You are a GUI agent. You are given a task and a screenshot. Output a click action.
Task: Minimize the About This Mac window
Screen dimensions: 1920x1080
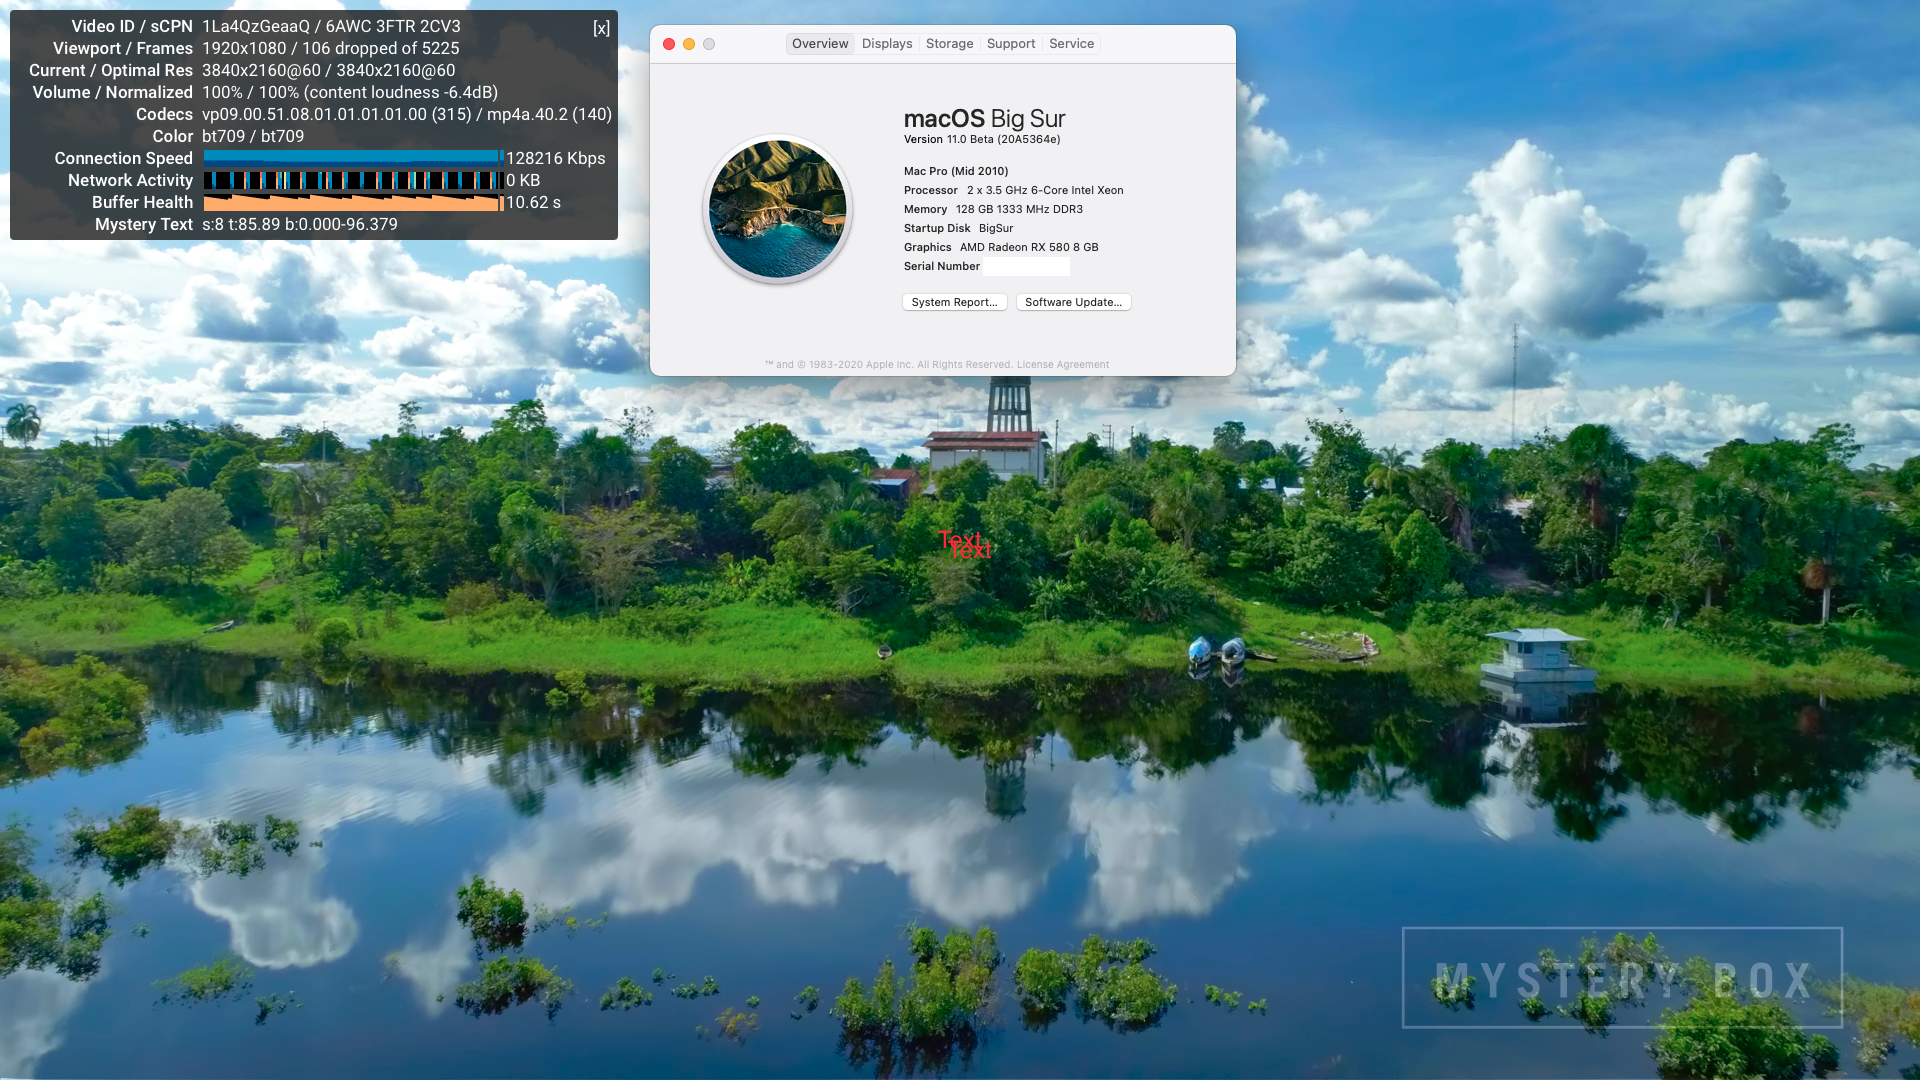tap(689, 44)
